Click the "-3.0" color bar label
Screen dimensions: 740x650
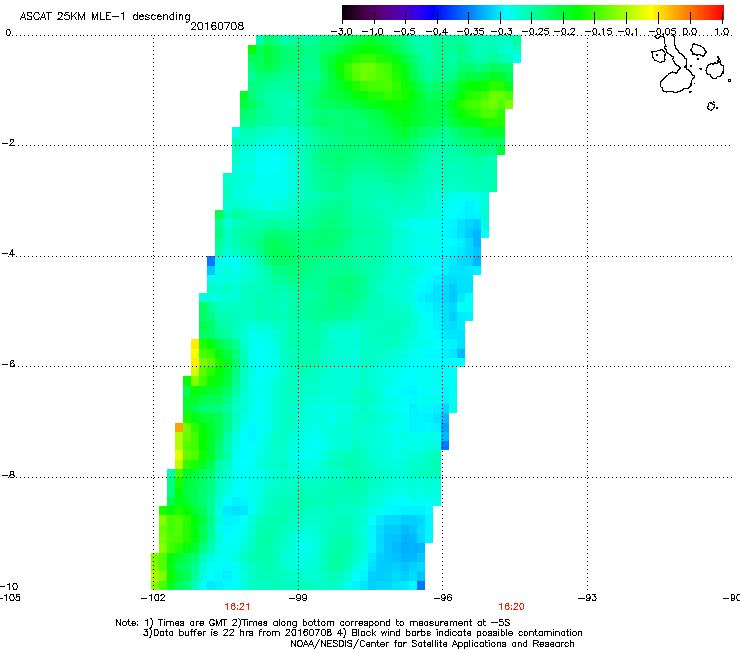341,32
